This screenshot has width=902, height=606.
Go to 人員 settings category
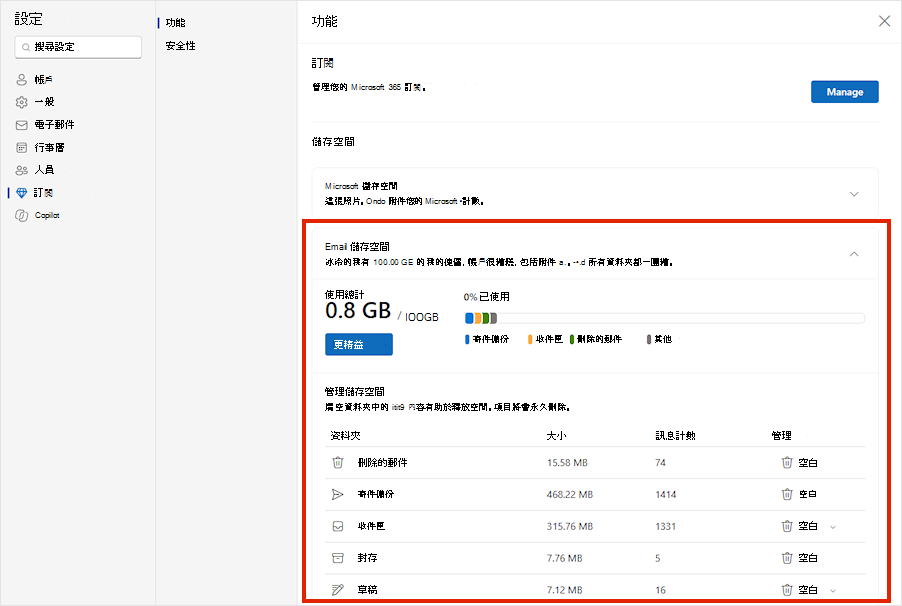[x=44, y=170]
